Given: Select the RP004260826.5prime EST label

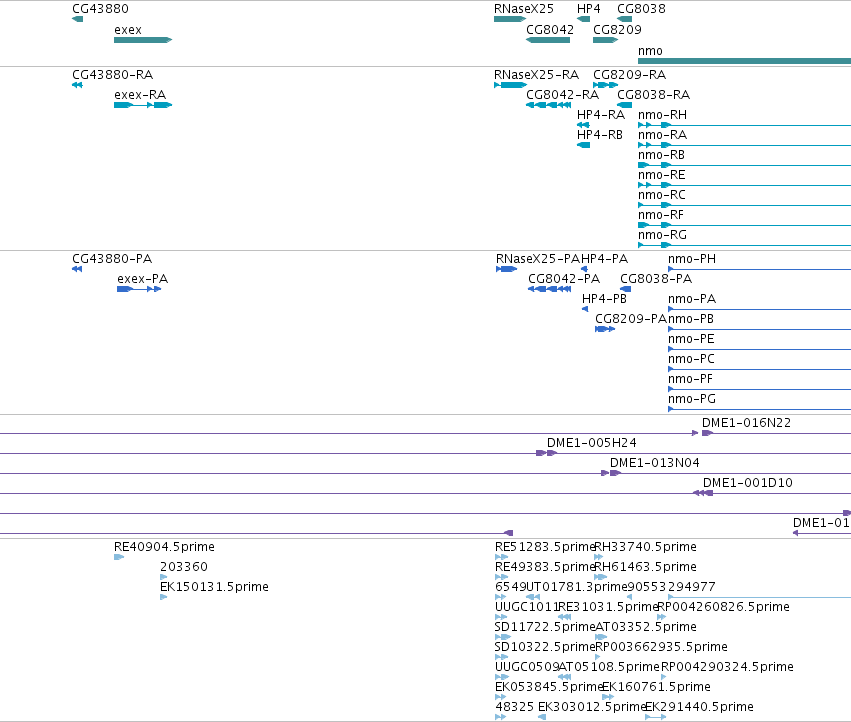Looking at the screenshot, I should [x=723, y=607].
